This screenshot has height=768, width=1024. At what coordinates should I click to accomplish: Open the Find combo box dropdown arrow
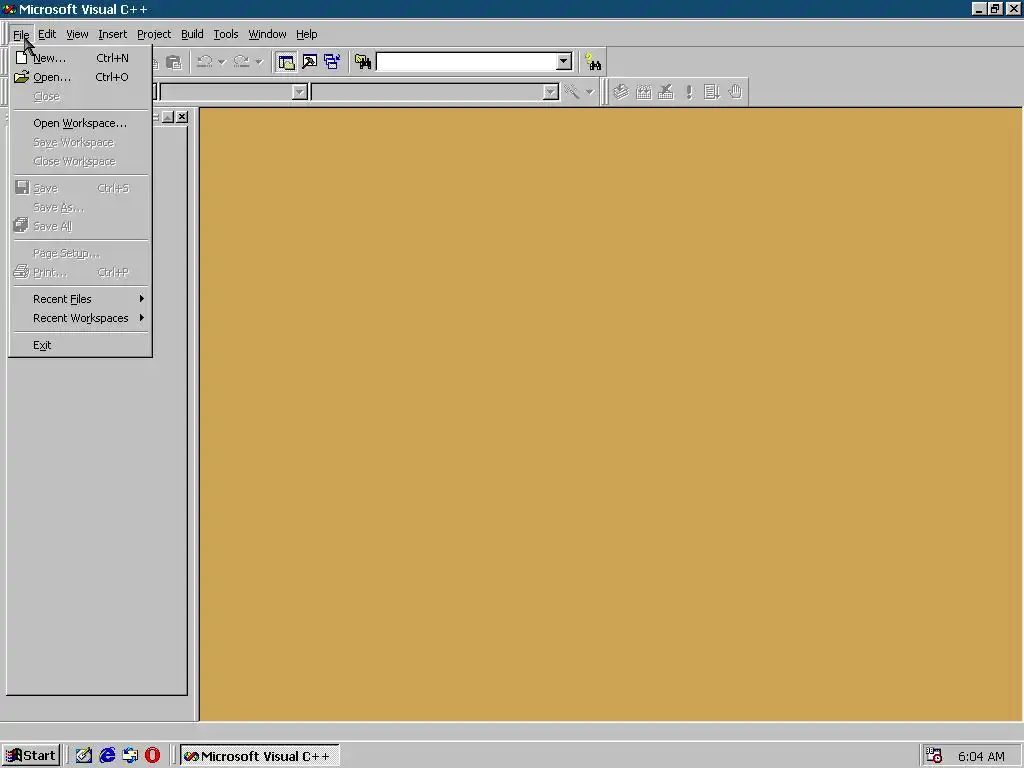pos(564,62)
